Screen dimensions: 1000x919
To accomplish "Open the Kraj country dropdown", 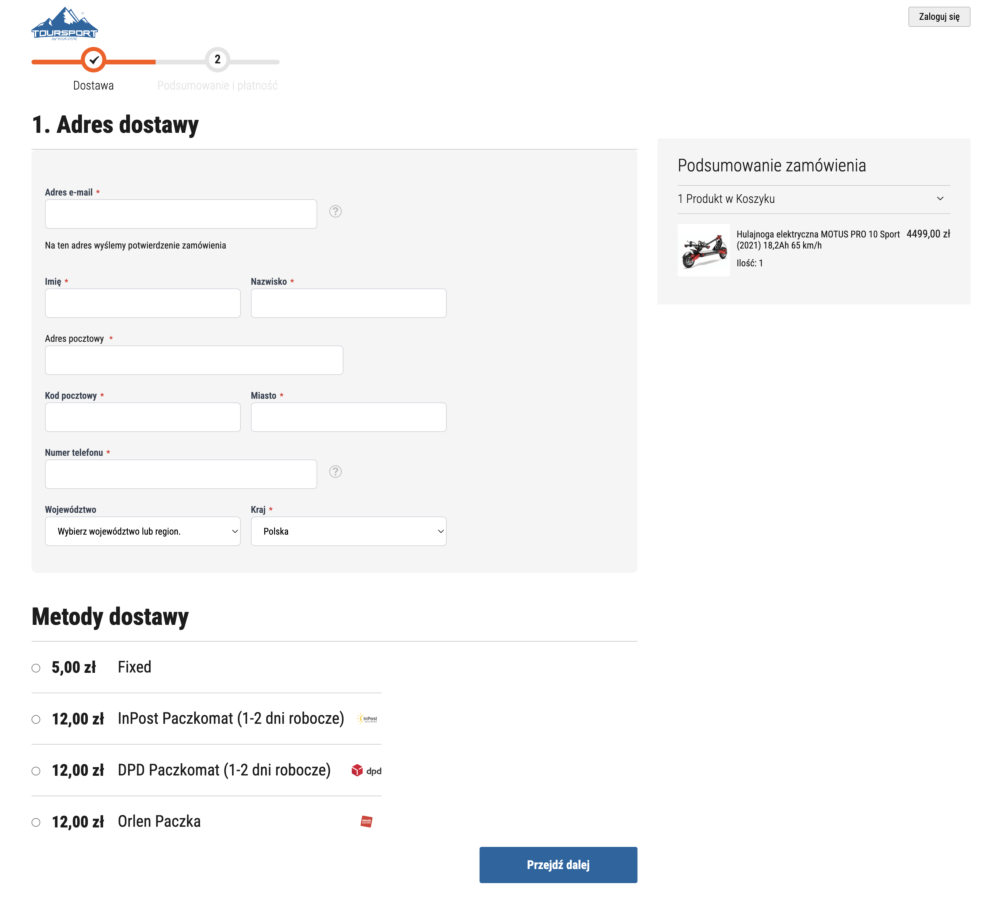I will (x=348, y=531).
